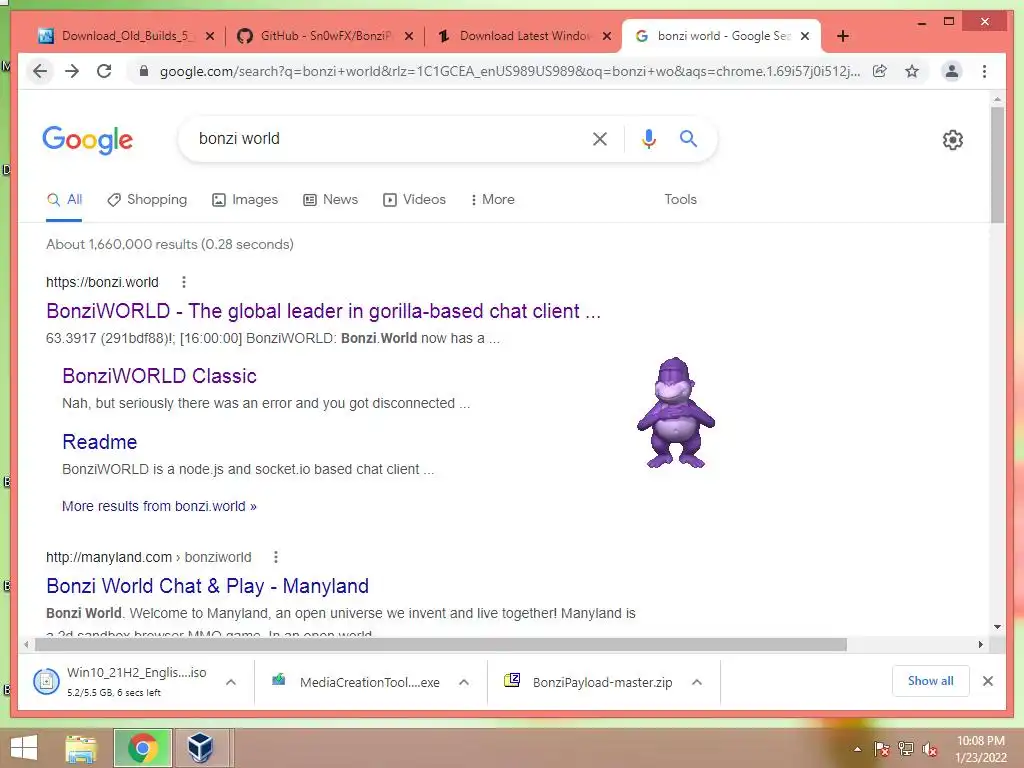Go forward with the forward arrow
The image size is (1024, 768).
pos(72,71)
